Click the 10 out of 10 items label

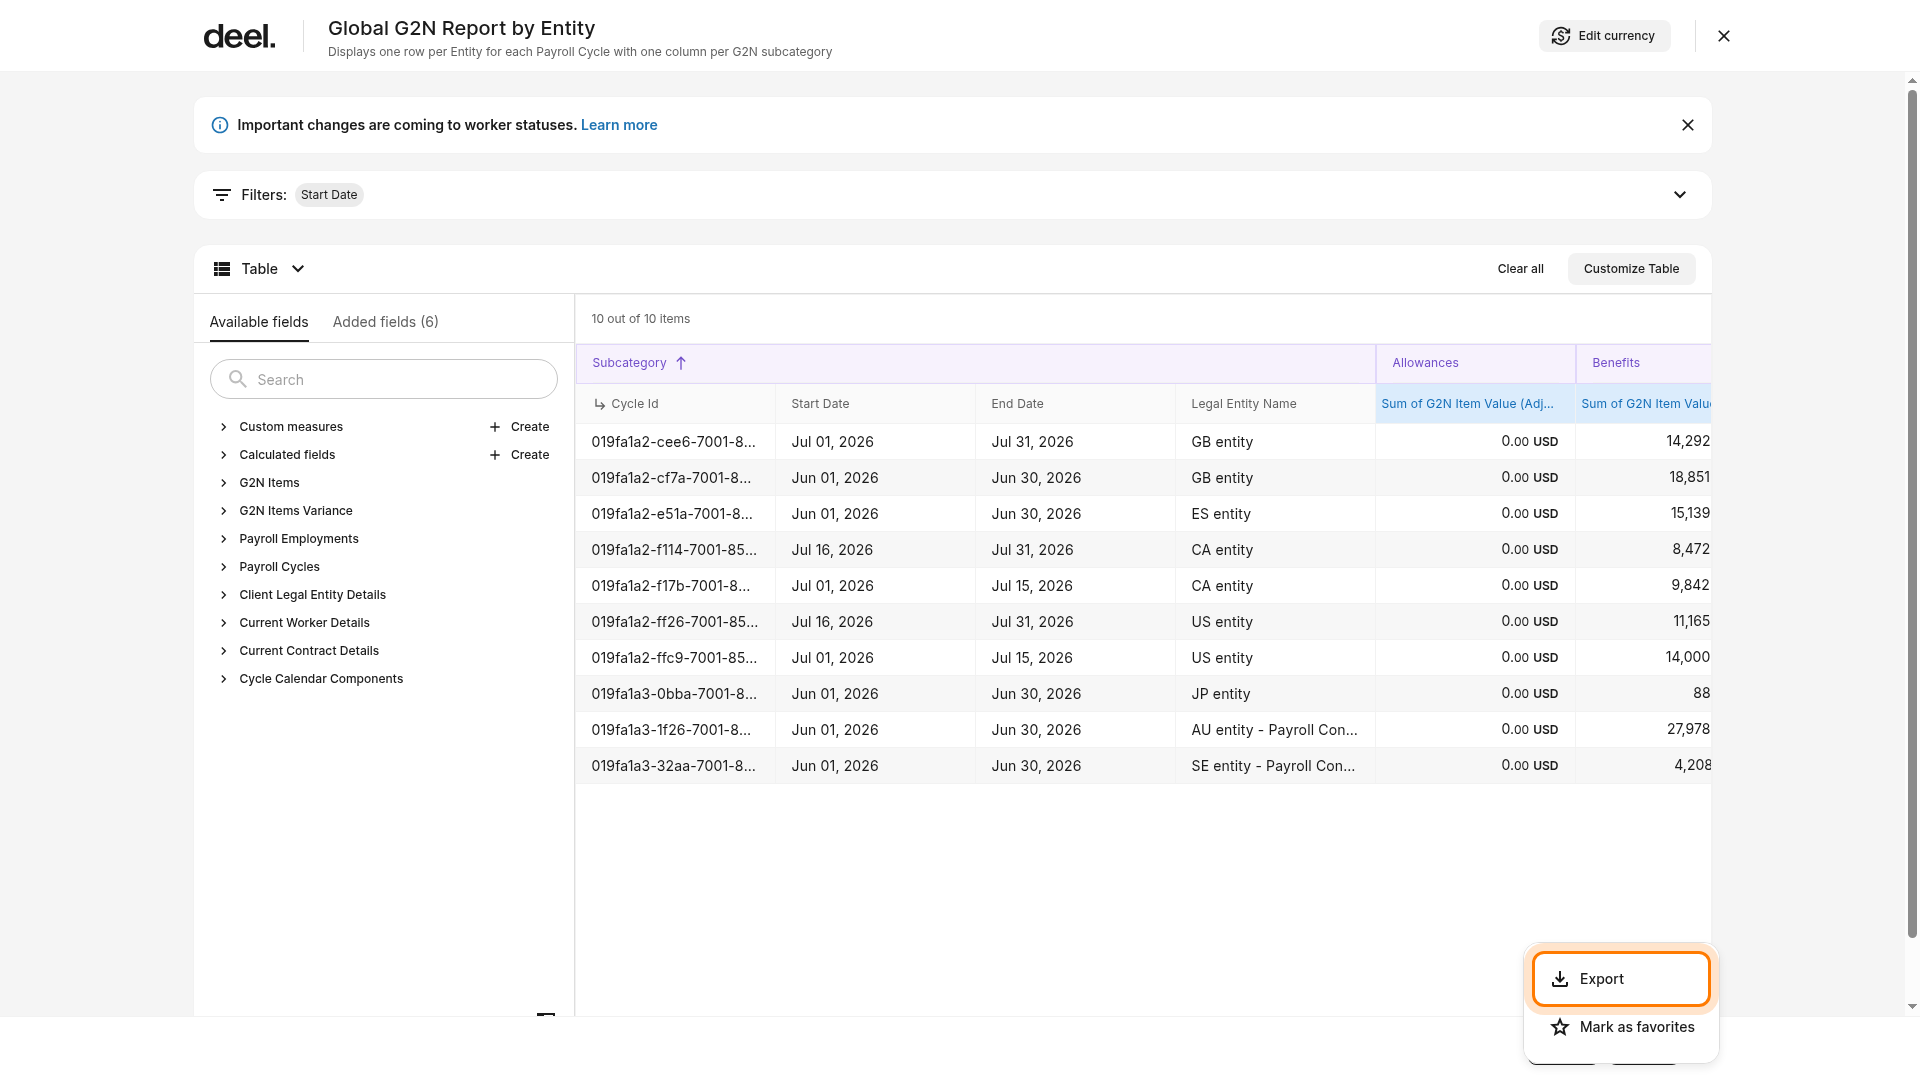tap(641, 319)
